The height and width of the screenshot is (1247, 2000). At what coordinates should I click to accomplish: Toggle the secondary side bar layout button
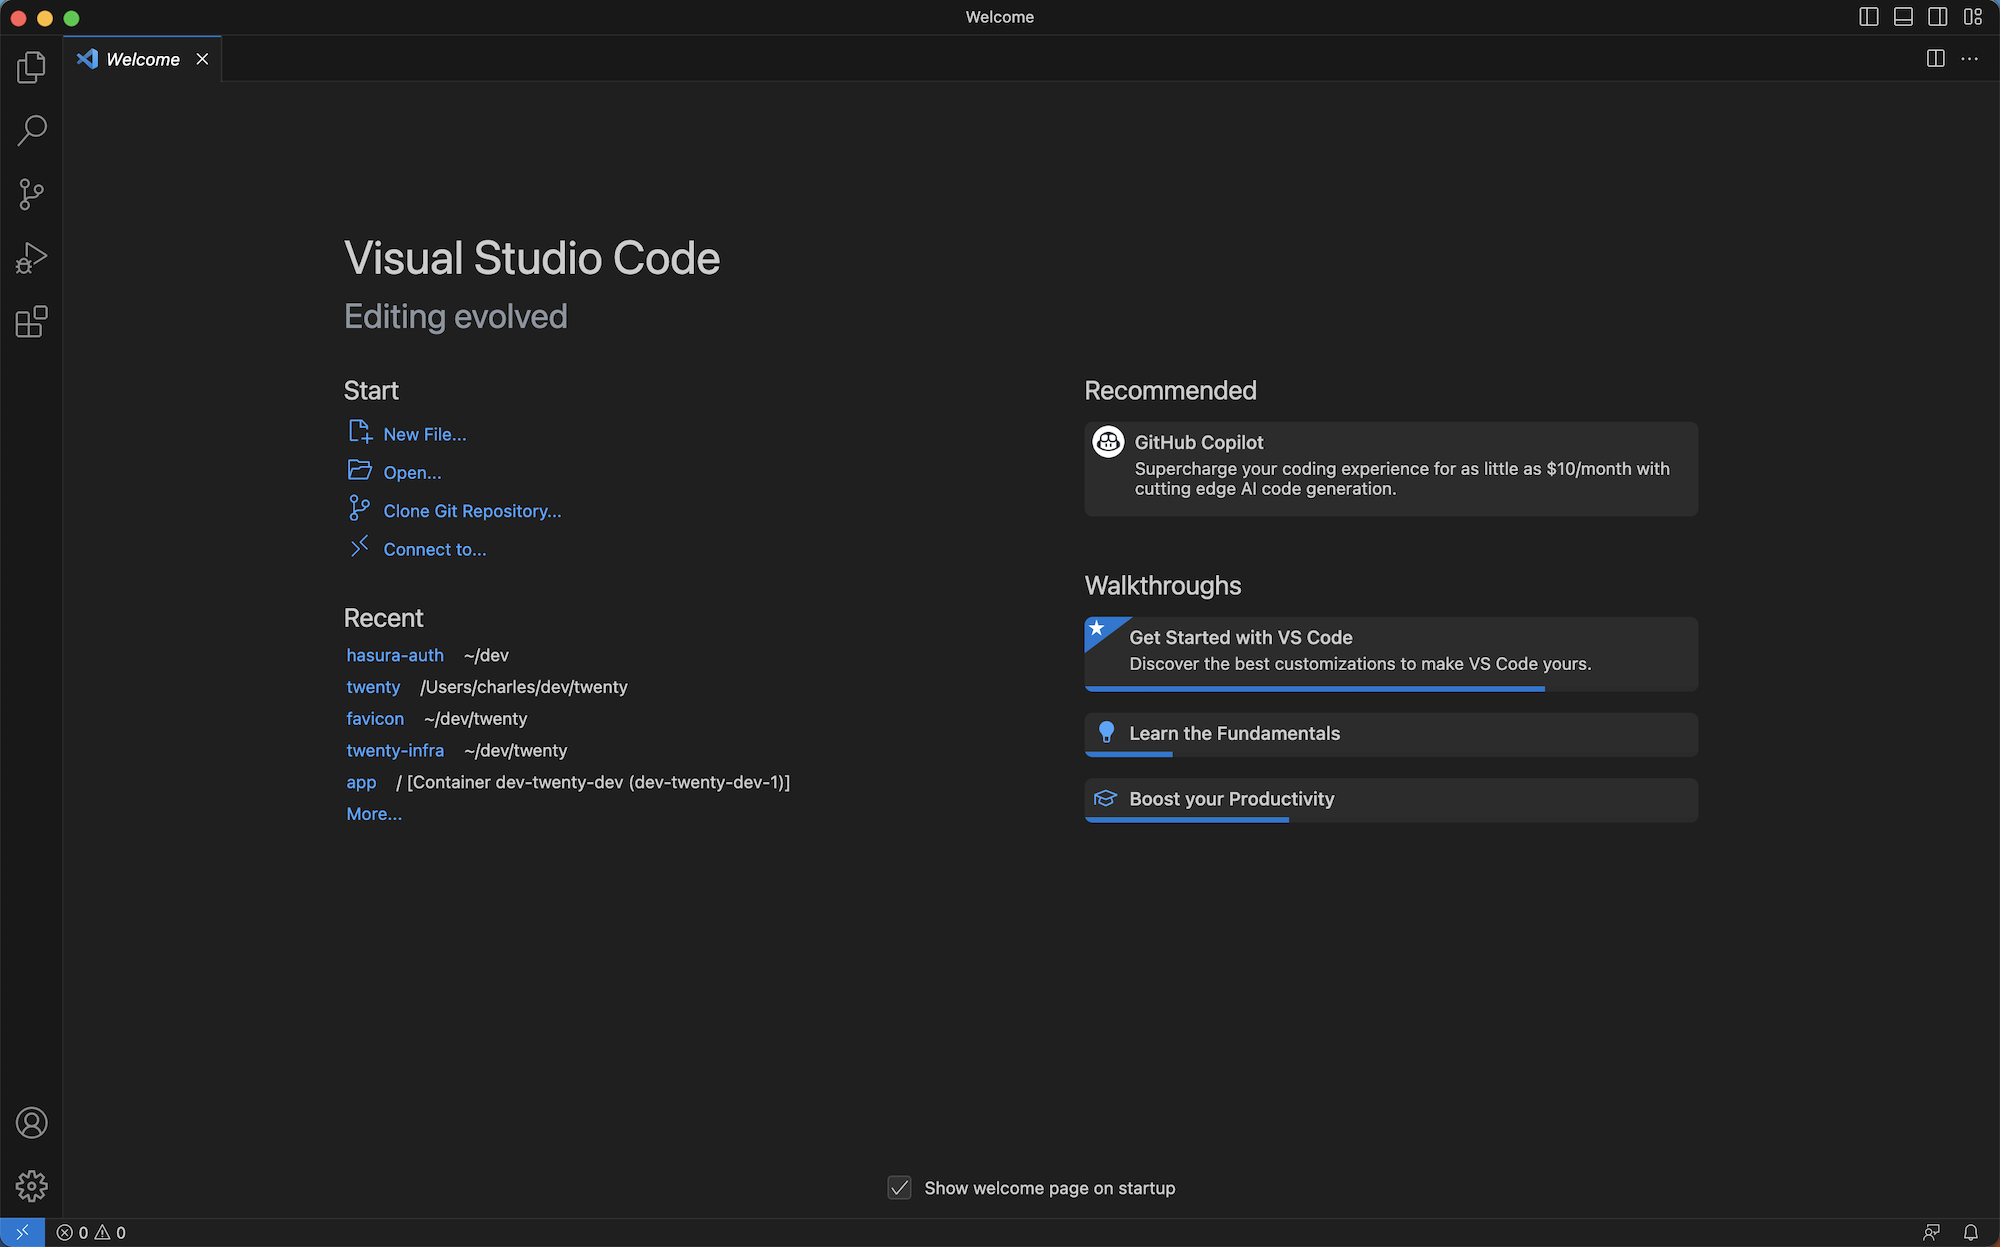[1937, 17]
